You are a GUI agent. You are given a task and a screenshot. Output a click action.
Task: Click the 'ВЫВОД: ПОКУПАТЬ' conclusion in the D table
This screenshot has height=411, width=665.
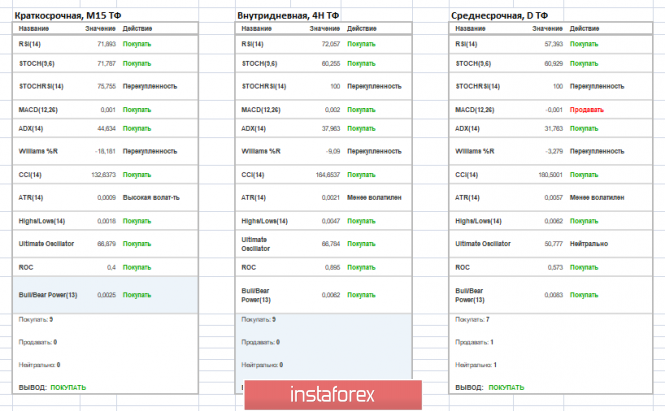click(x=489, y=388)
